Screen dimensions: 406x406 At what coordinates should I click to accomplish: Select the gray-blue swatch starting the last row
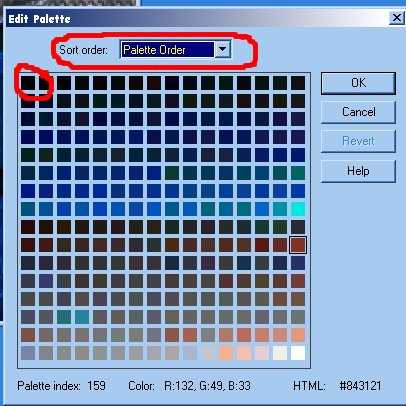point(28,353)
